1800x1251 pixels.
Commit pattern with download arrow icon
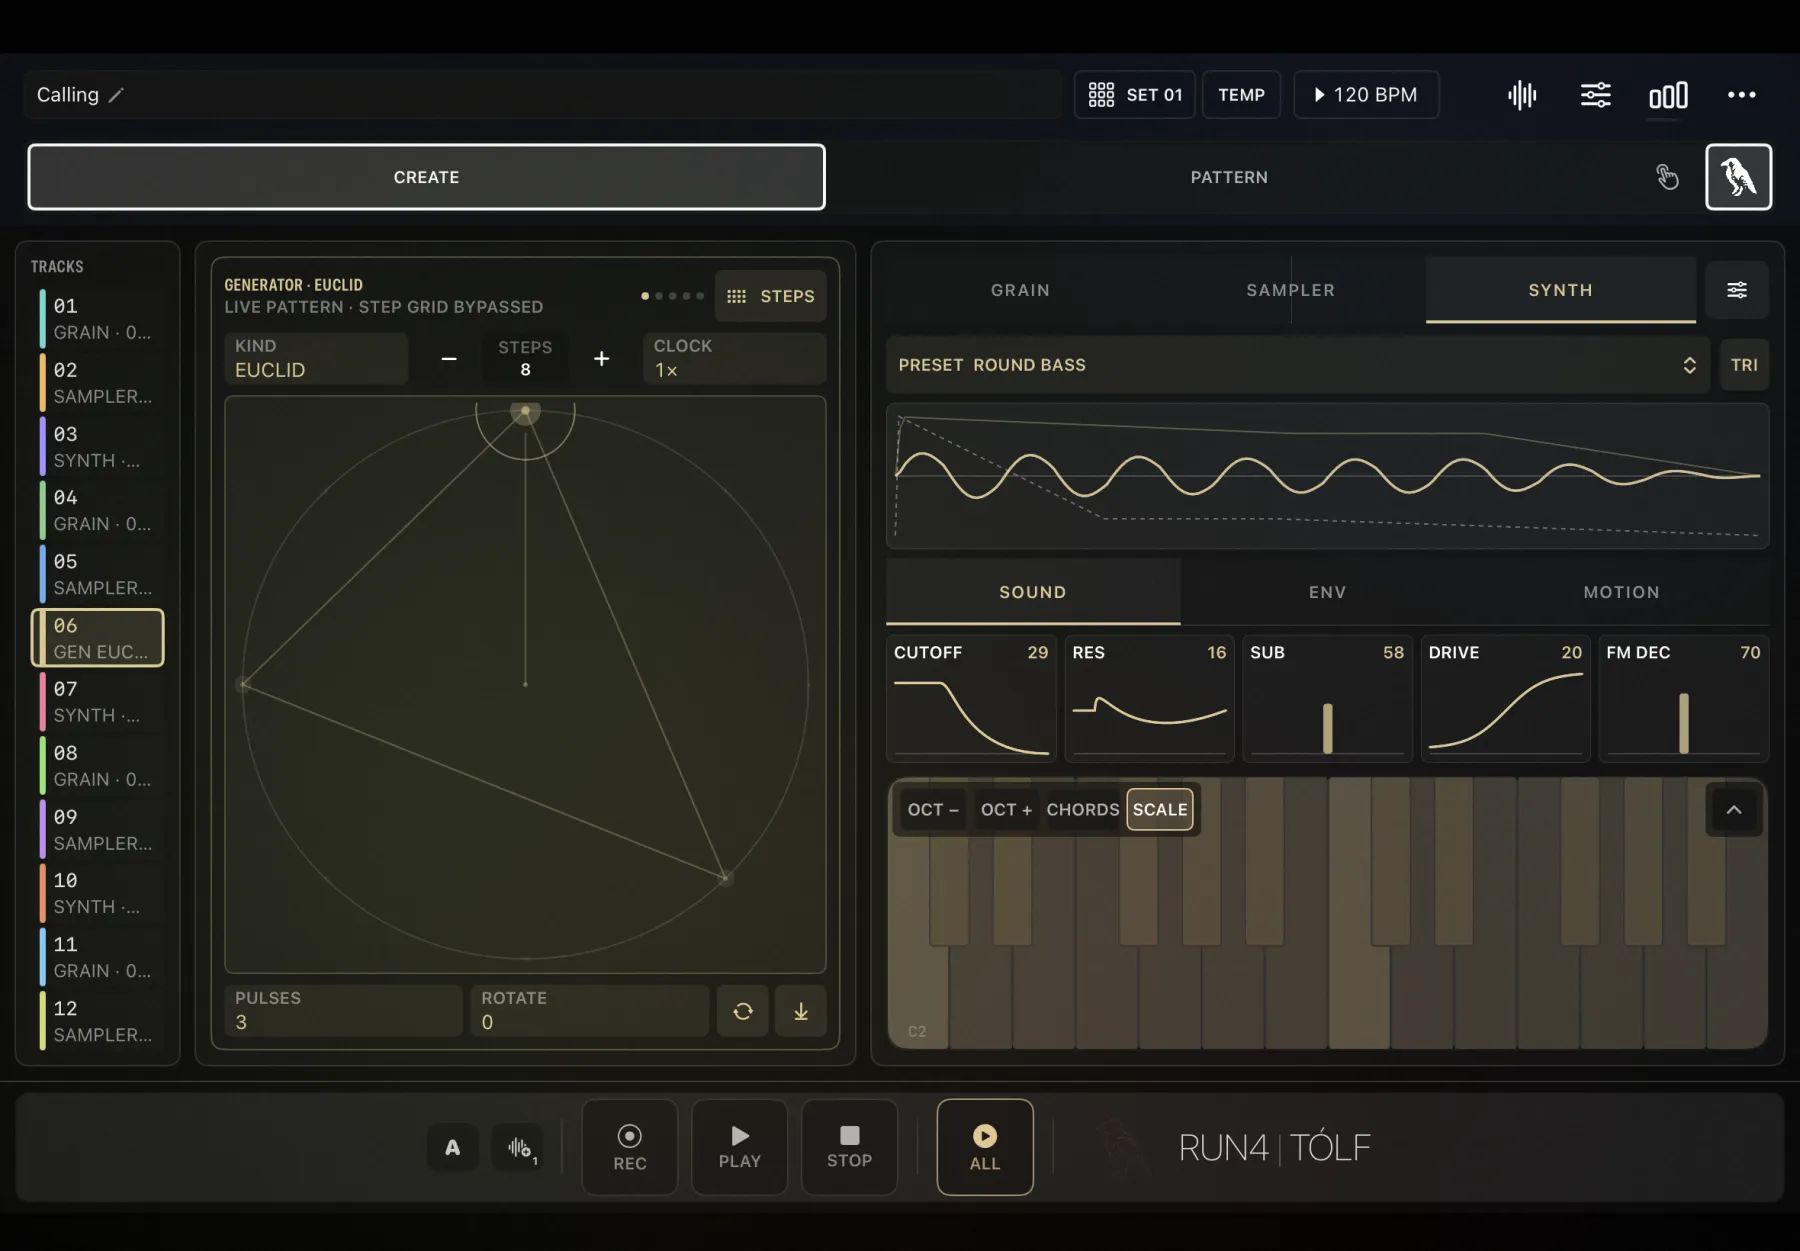(801, 1011)
